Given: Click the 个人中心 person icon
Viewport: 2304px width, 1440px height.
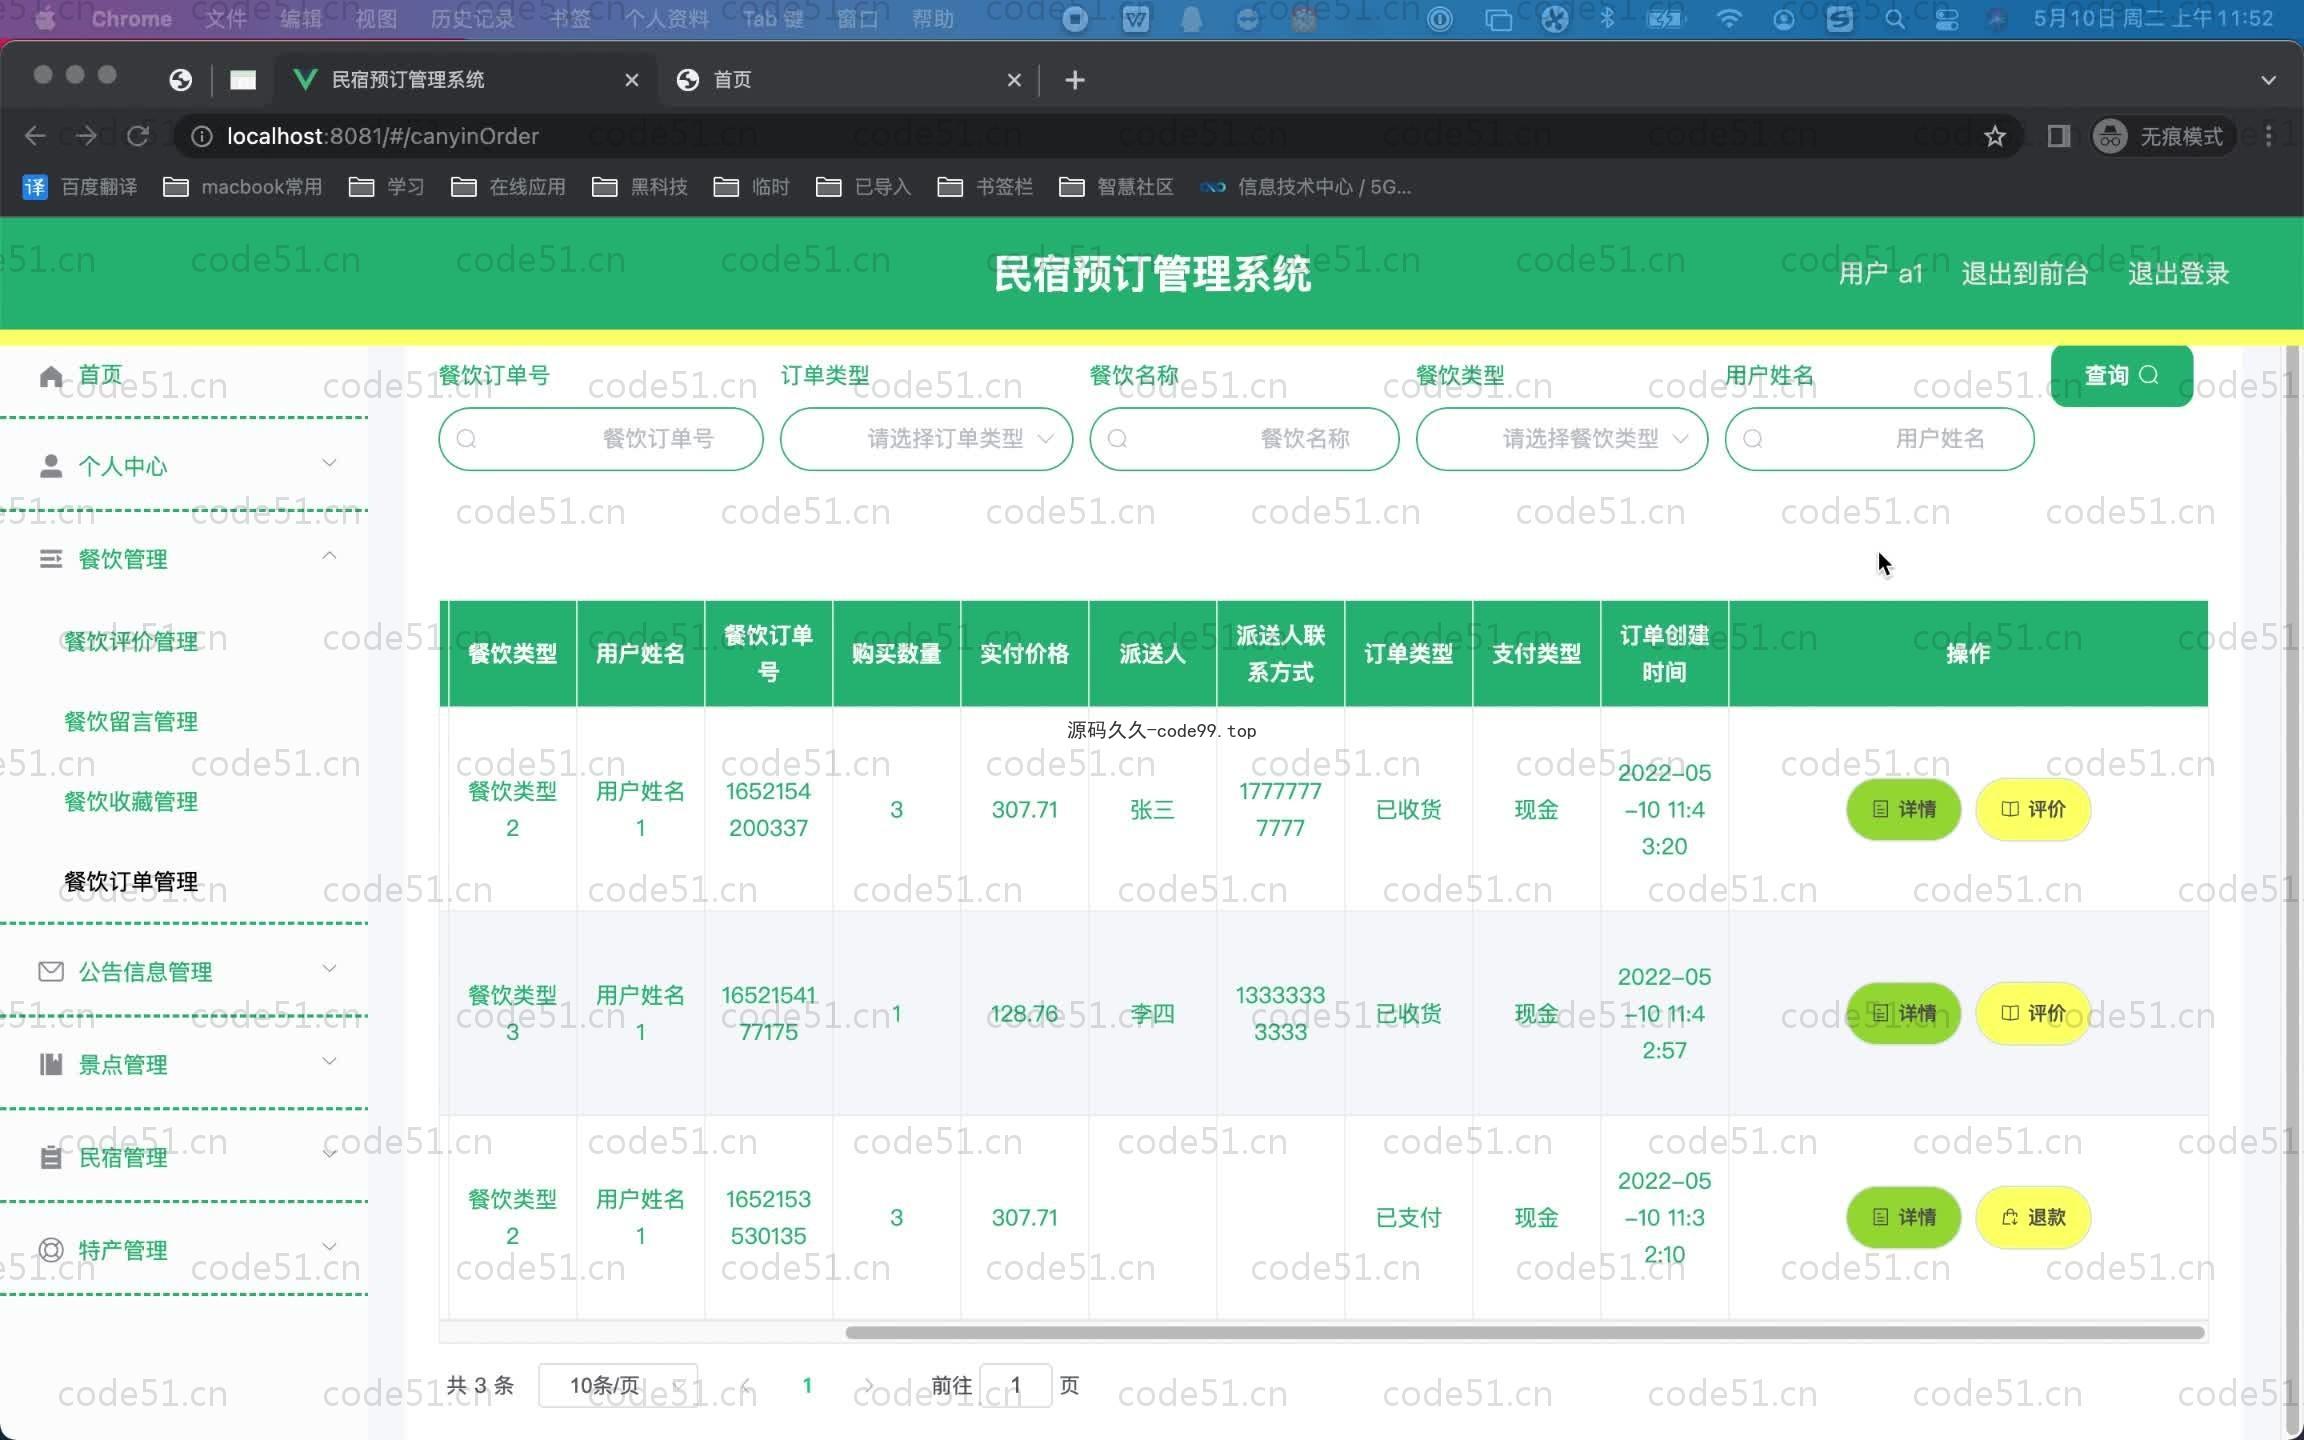Looking at the screenshot, I should coord(50,466).
